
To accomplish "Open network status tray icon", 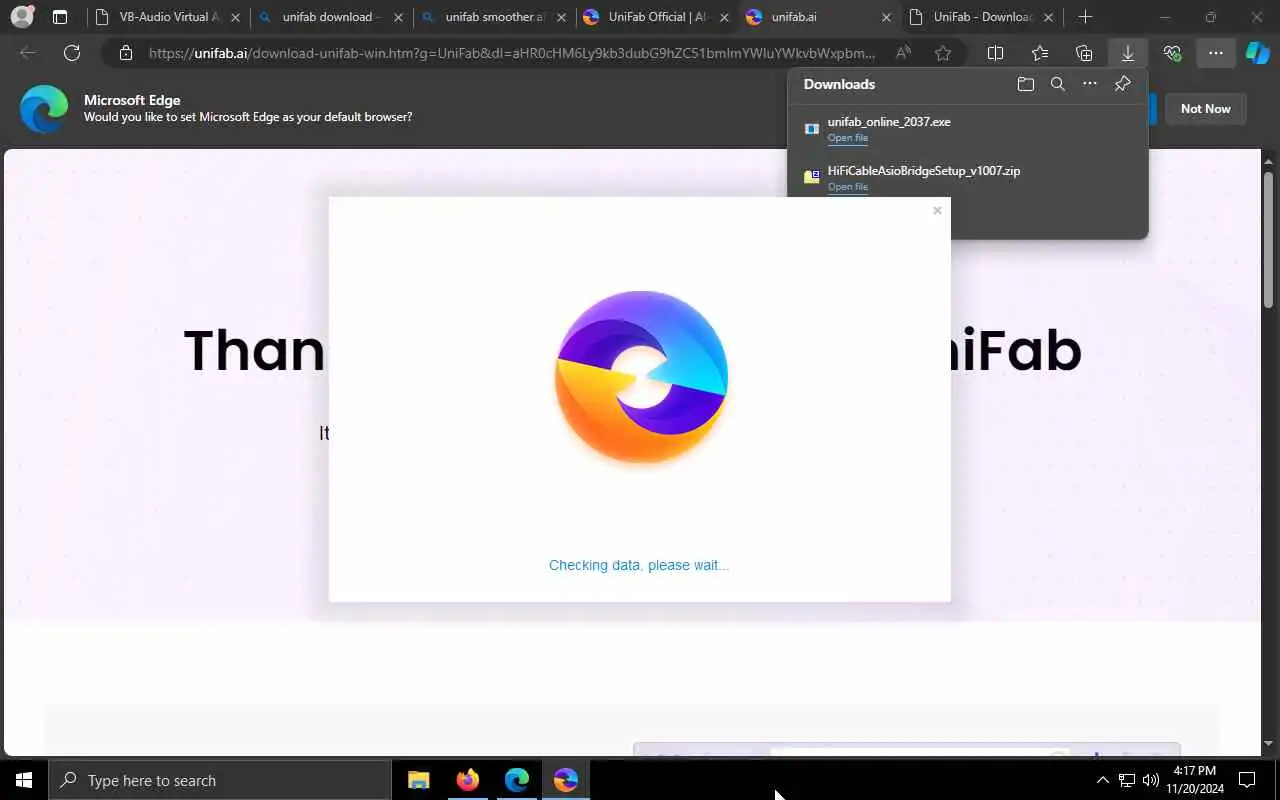I will [1127, 780].
